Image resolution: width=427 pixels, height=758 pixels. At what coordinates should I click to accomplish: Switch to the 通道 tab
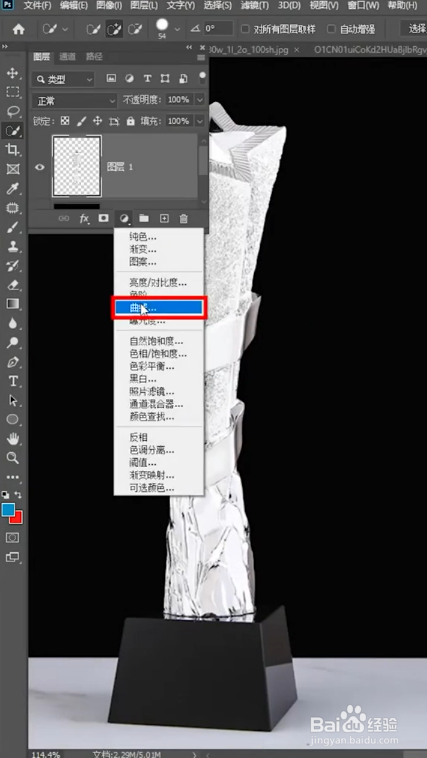pyautogui.click(x=67, y=57)
